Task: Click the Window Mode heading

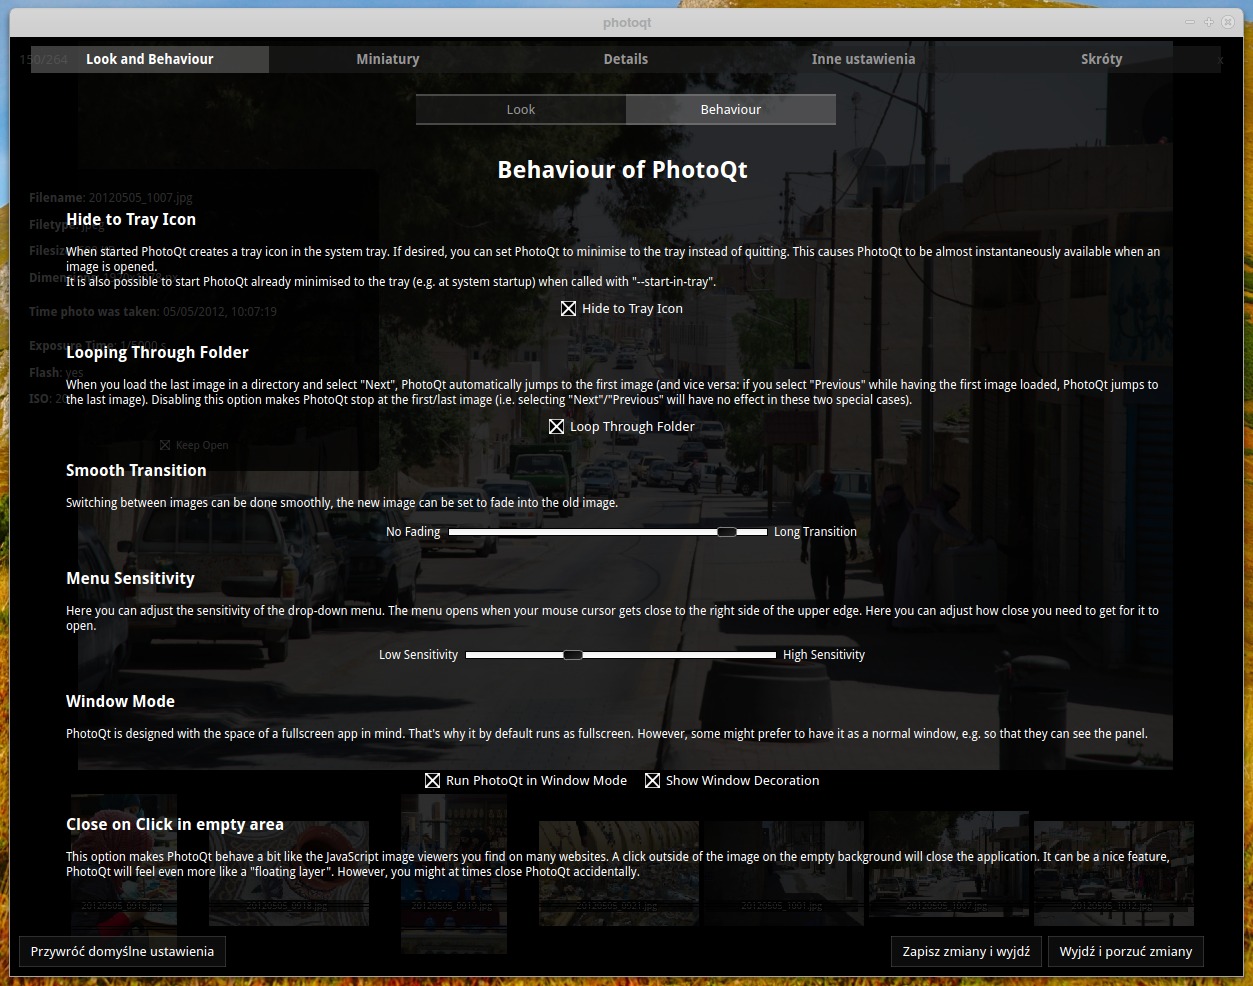Action: [x=120, y=702]
